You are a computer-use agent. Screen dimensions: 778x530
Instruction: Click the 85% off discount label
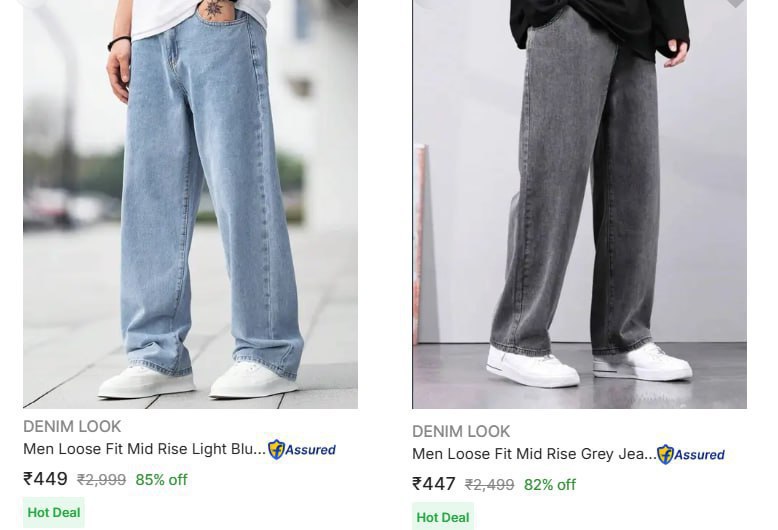161,480
